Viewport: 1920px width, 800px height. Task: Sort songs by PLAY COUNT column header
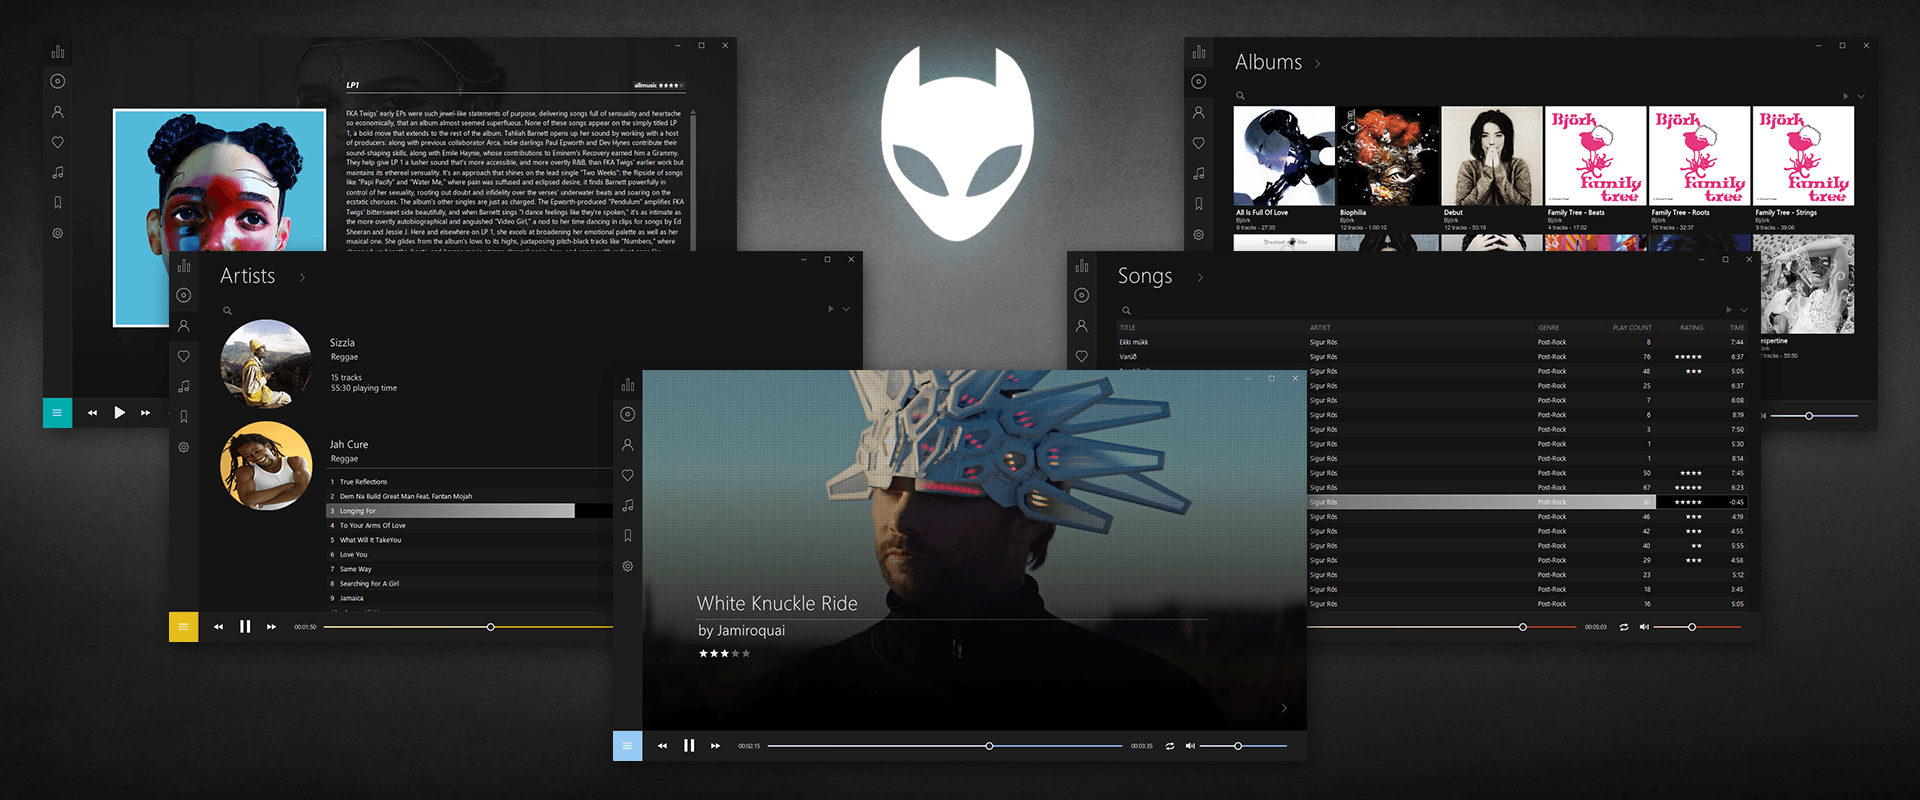(1632, 328)
